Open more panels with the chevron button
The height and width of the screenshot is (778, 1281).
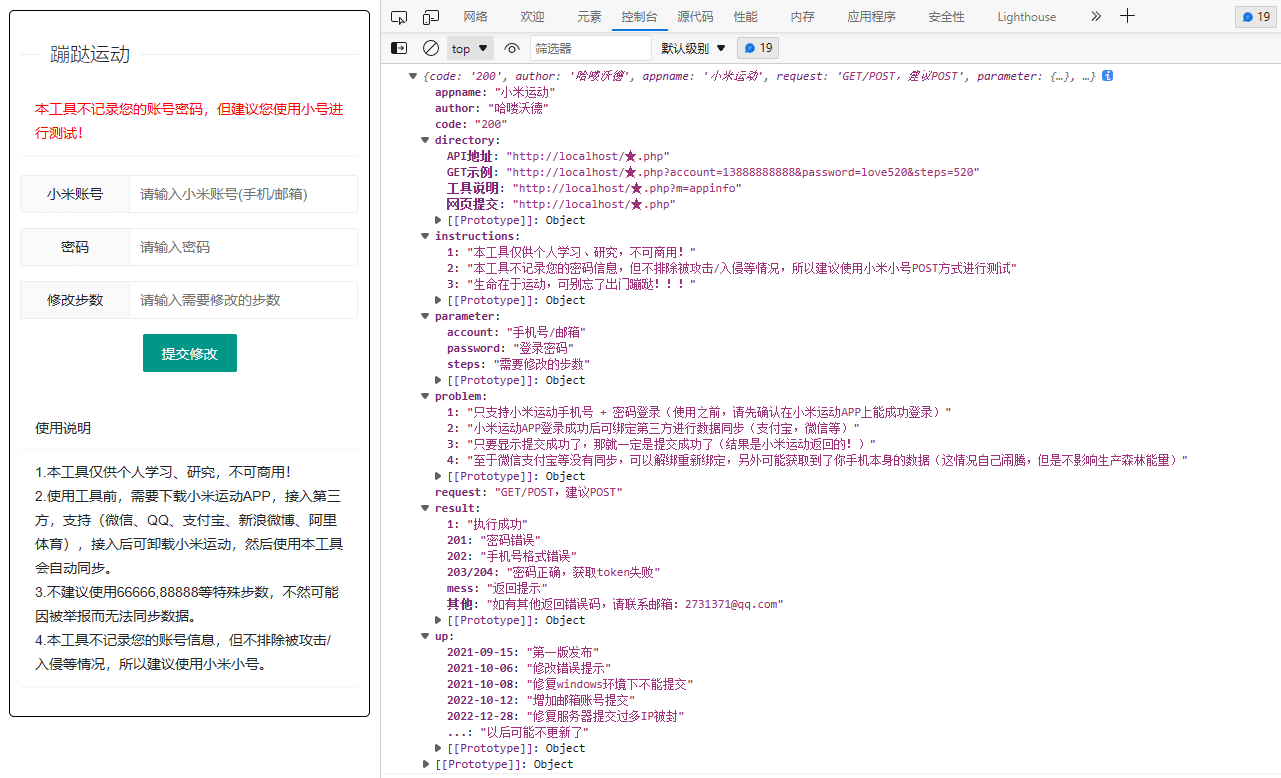point(1095,16)
